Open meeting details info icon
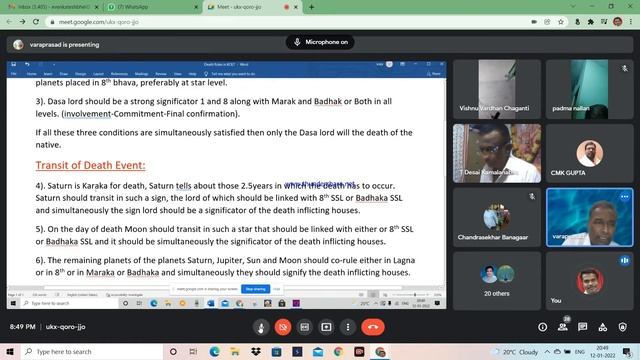 coord(542,327)
